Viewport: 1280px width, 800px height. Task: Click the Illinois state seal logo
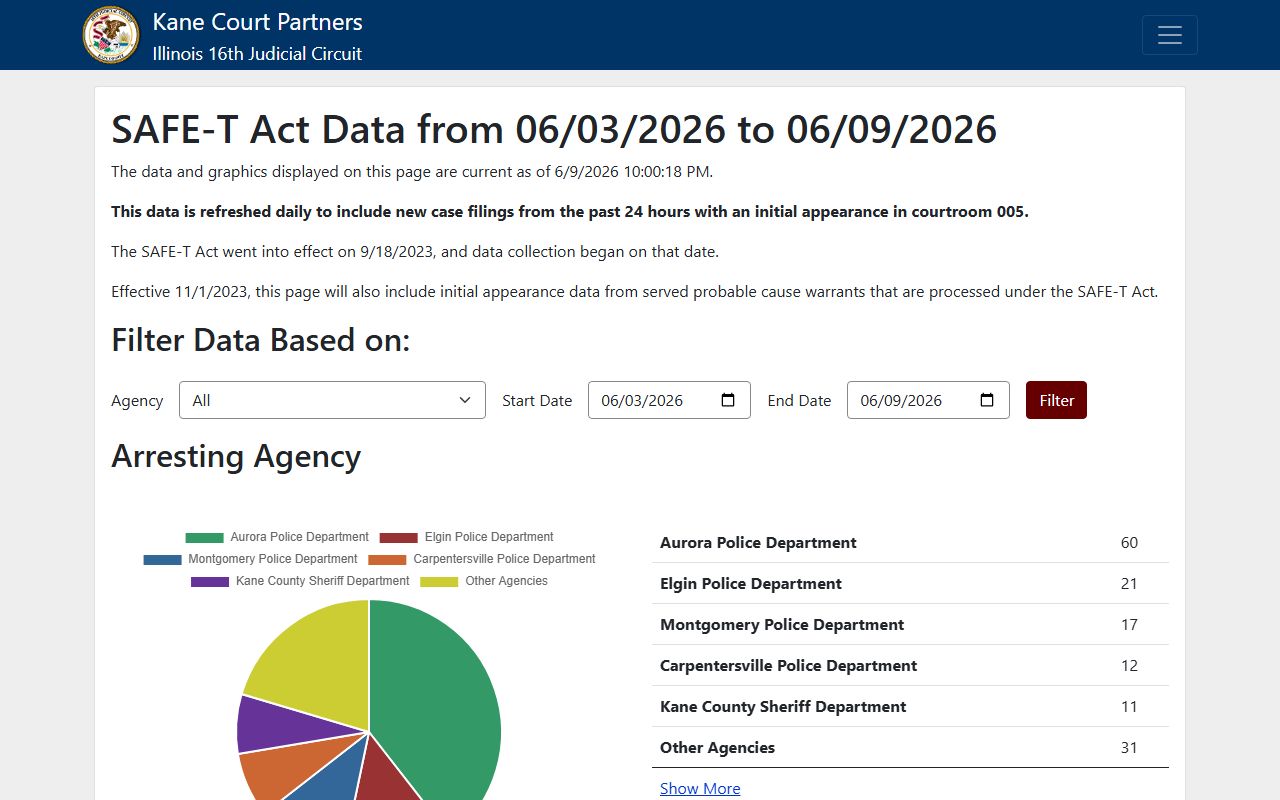(111, 35)
